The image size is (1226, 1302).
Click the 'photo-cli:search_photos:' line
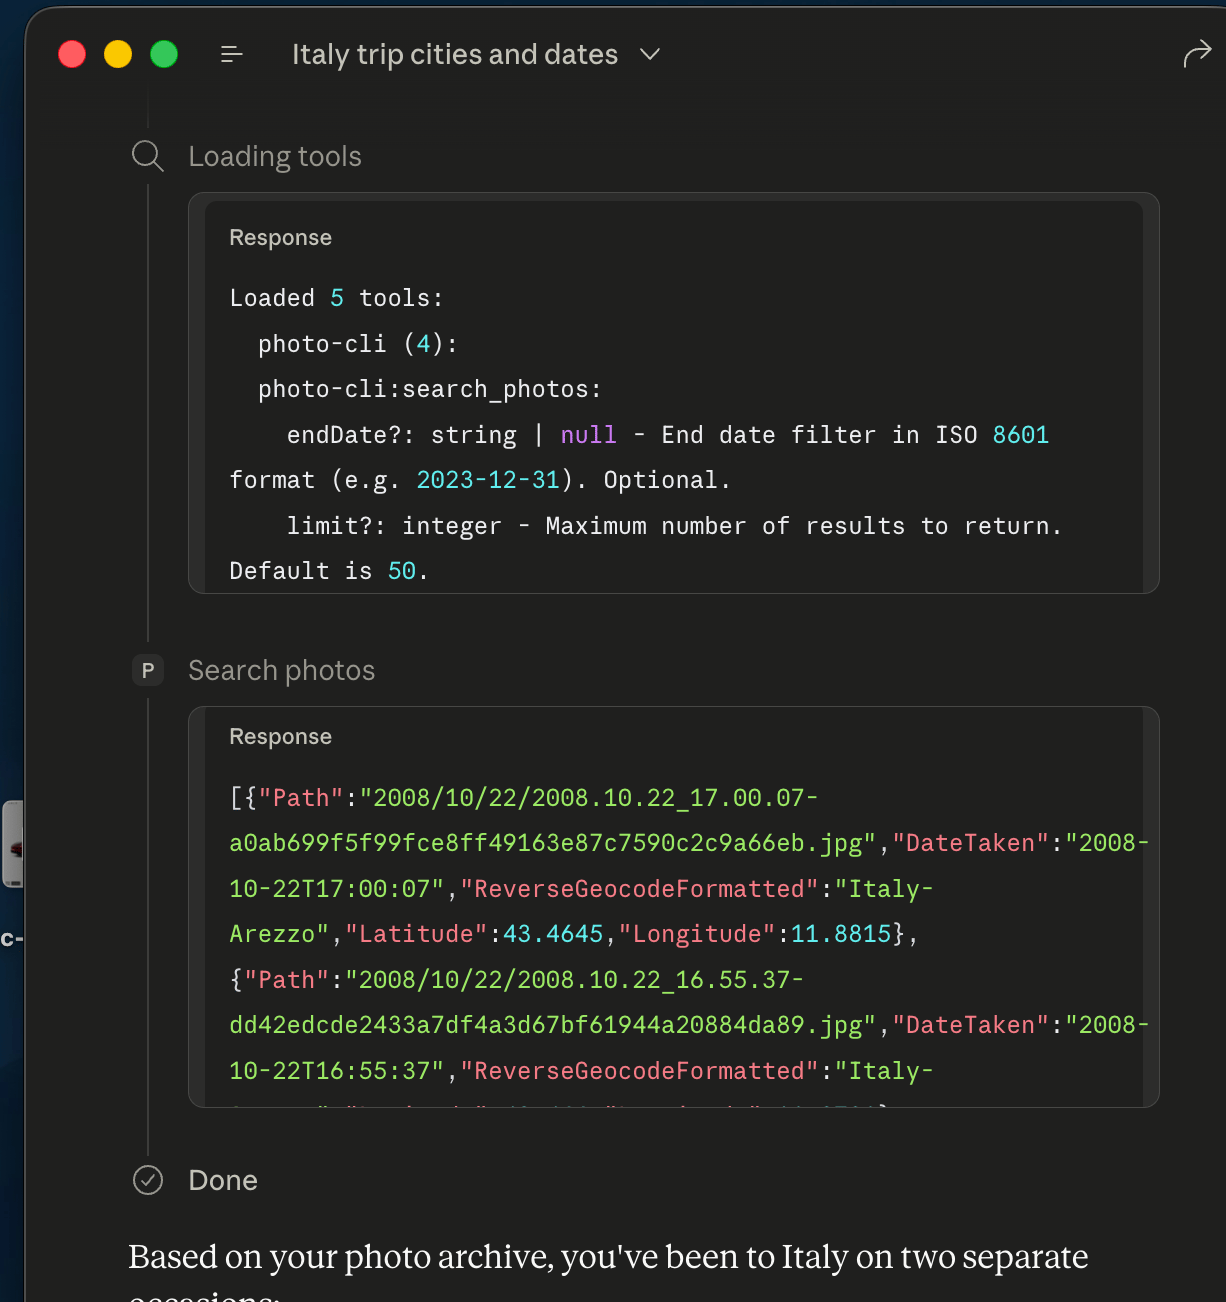(x=430, y=389)
